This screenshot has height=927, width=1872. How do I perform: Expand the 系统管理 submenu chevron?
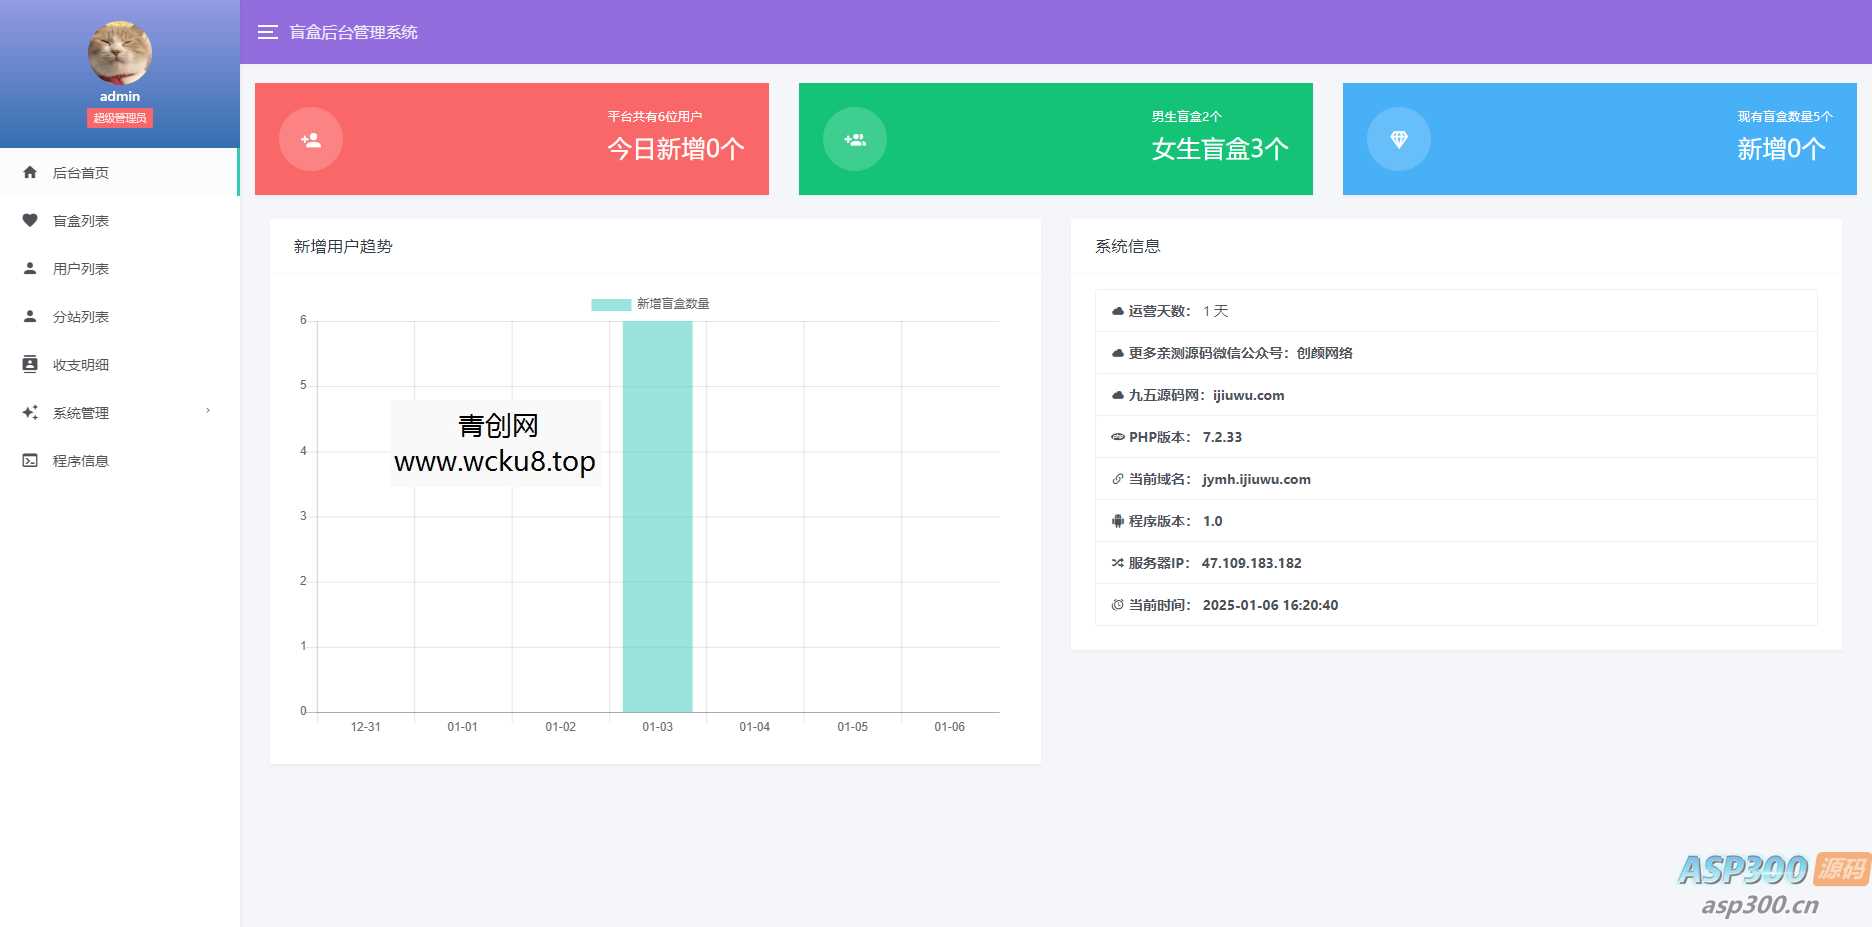pos(208,411)
